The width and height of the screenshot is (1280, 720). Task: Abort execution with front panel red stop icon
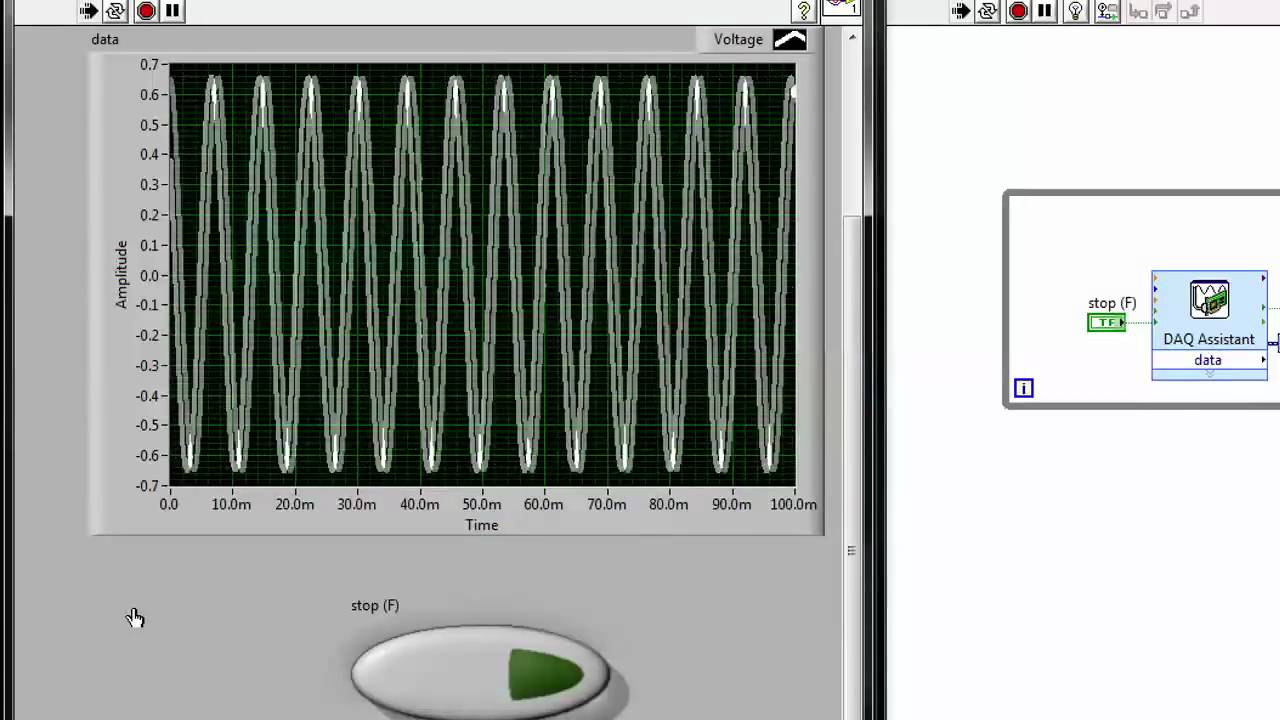146,11
